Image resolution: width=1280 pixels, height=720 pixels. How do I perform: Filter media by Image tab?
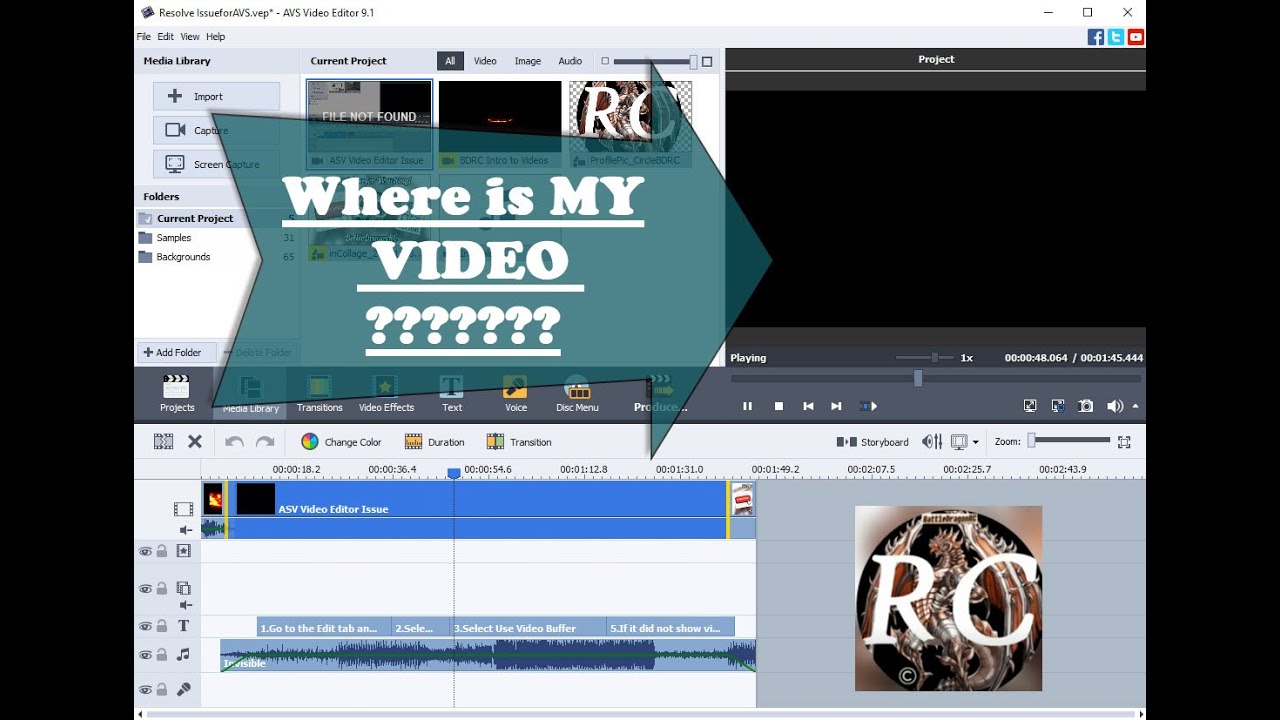[528, 61]
